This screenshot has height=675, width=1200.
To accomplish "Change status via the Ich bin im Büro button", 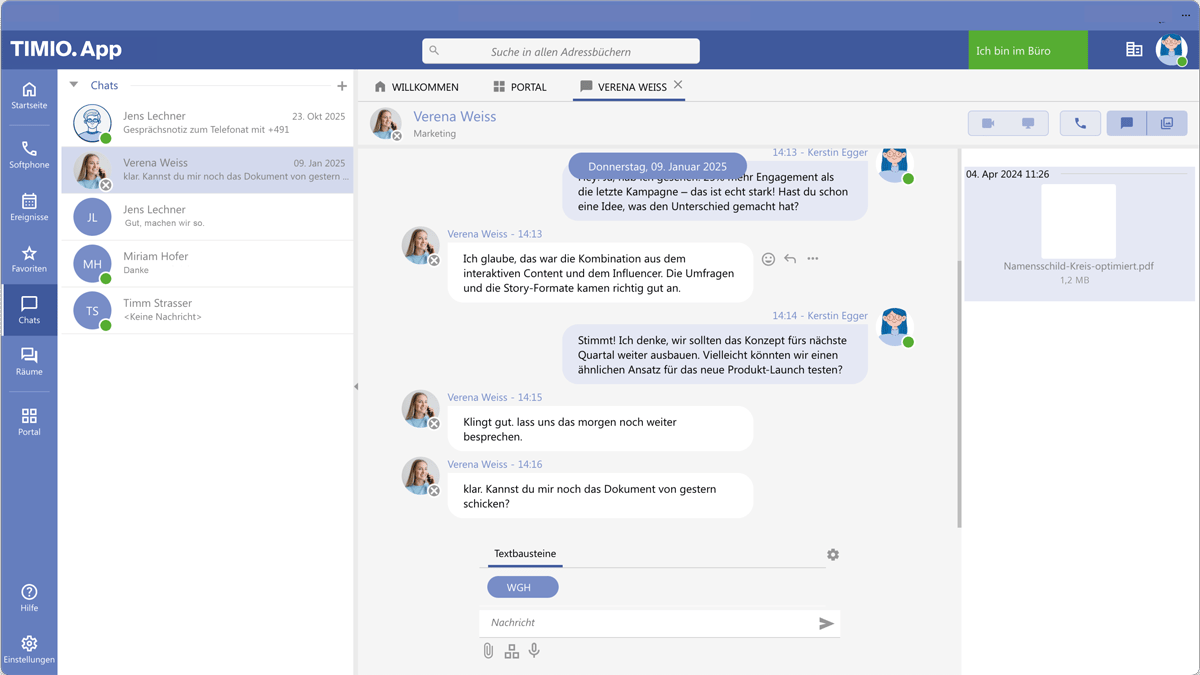I will coord(1027,49).
